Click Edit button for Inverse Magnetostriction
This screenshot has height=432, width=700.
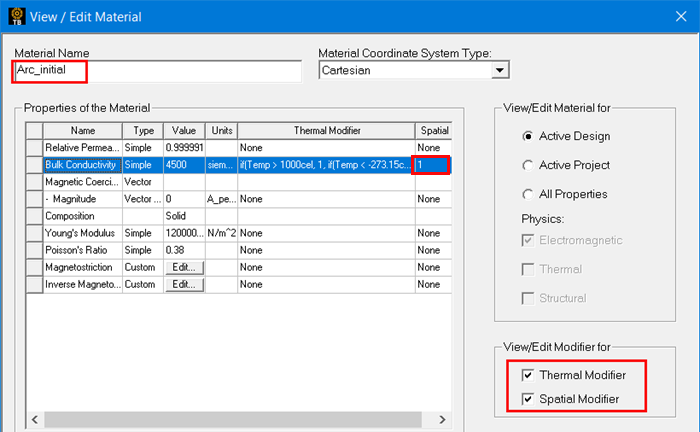pyautogui.click(x=184, y=284)
